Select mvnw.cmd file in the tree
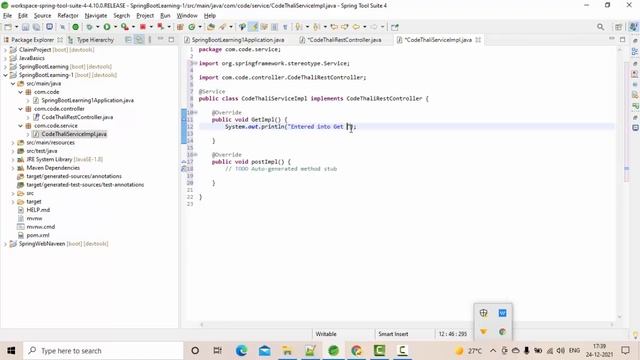Screen dimensions: 640x360 [x=40, y=227]
